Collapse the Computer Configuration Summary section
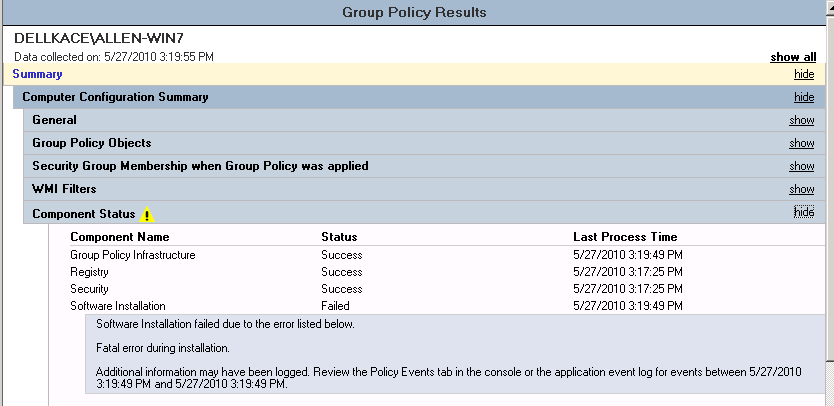The width and height of the screenshot is (834, 406). pos(804,97)
